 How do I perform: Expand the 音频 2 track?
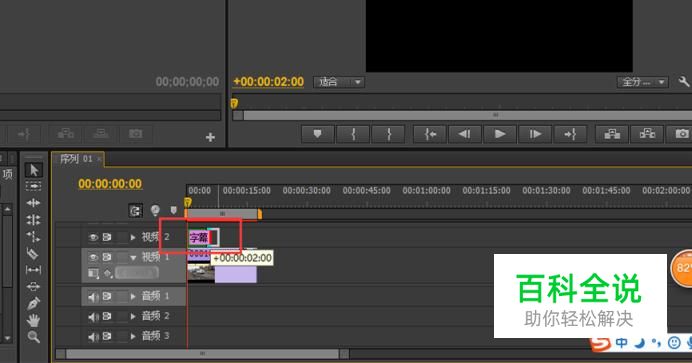click(133, 316)
